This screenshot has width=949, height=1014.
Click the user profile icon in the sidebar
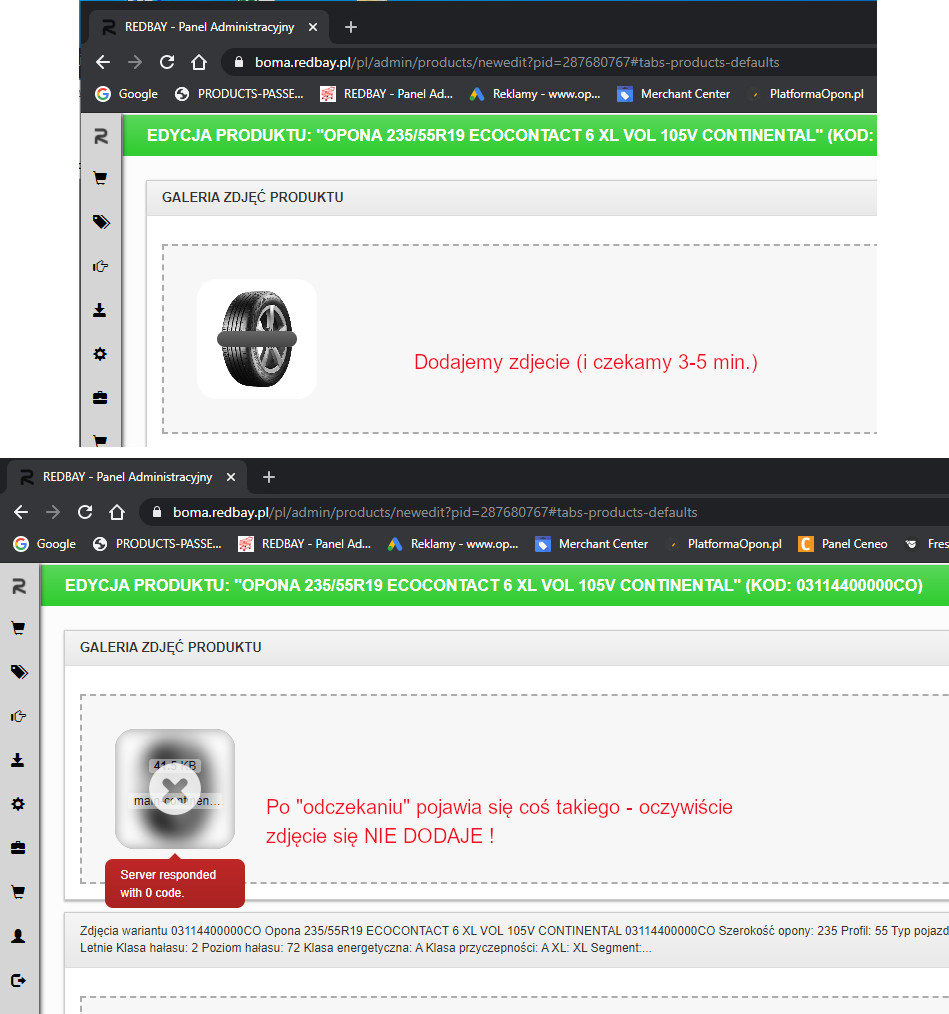click(18, 937)
